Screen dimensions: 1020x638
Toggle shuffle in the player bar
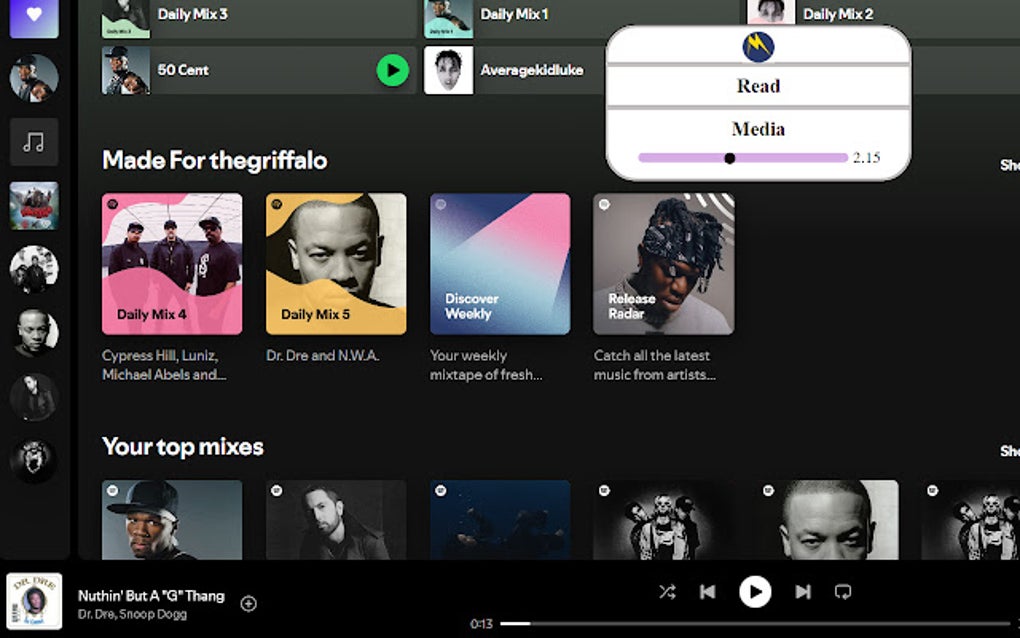coord(667,592)
